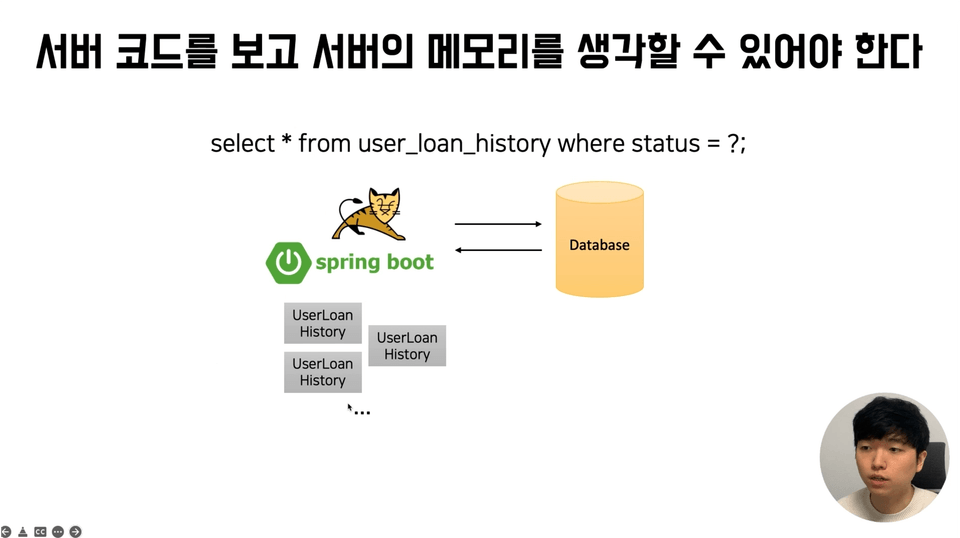Viewport: 960px width, 538px height.
Task: Click the Database cylinder
Action: point(599,239)
